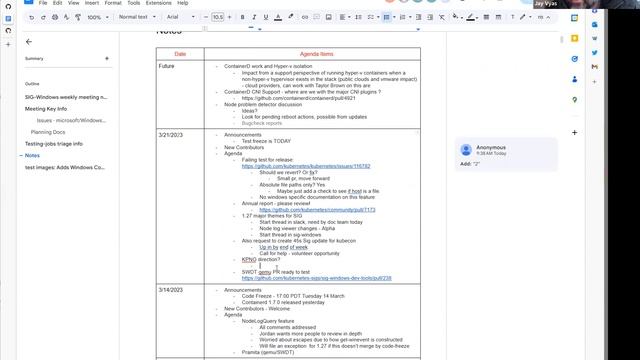Image resolution: width=640 pixels, height=360 pixels.
Task: Collapse the toolbar with the up chevron
Action: (548, 17)
